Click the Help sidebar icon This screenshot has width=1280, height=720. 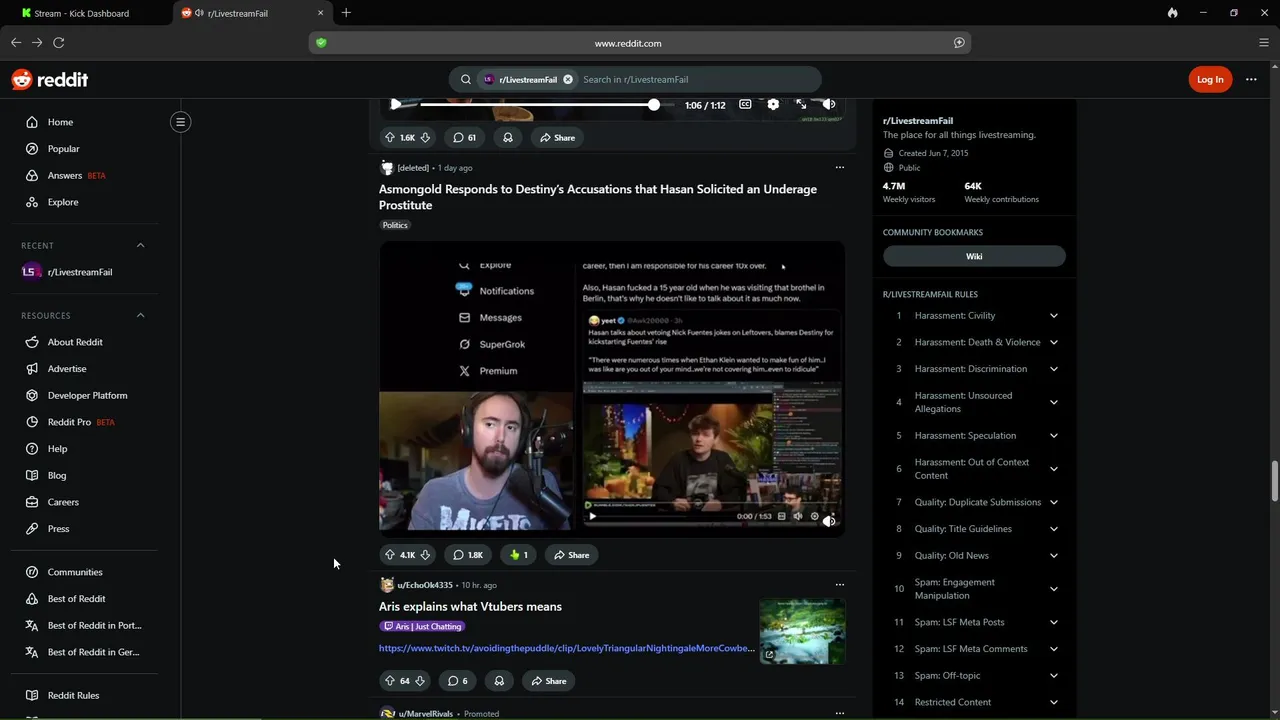click(32, 449)
